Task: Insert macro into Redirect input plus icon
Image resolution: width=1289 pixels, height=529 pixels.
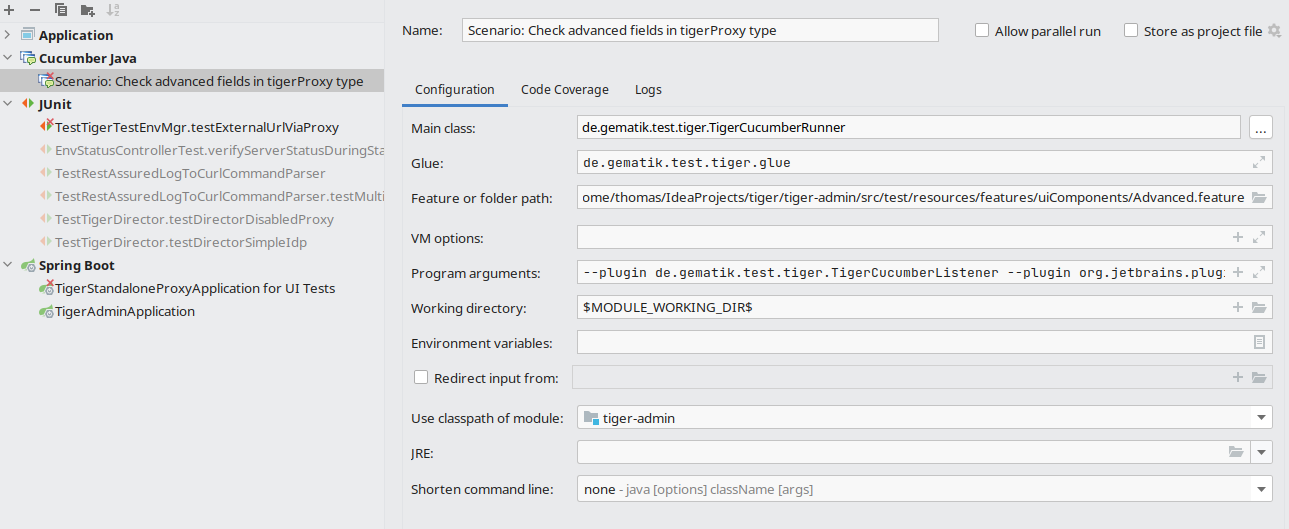Action: point(1238,377)
